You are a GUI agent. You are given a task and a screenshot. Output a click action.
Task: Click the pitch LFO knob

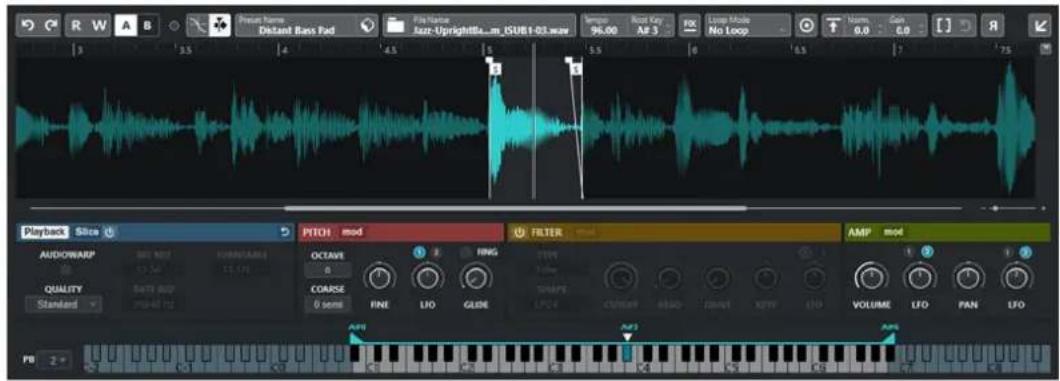pos(427,277)
